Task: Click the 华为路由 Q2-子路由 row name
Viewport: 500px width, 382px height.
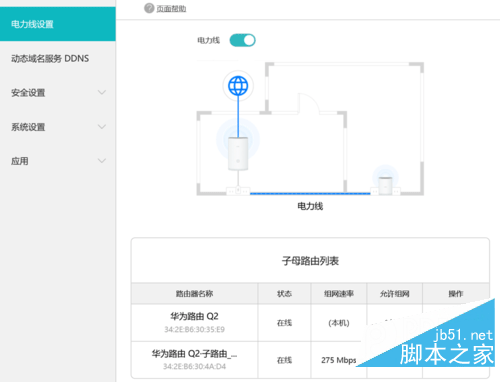Action: (194, 353)
